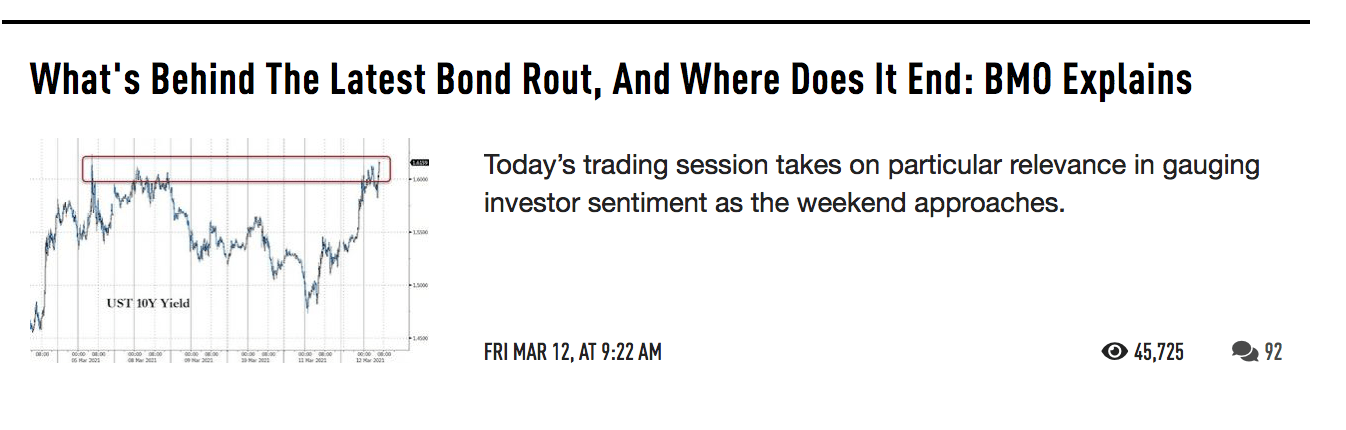This screenshot has width=1346, height=430.
Task: Click the eye views icon
Action: [x=1114, y=351]
